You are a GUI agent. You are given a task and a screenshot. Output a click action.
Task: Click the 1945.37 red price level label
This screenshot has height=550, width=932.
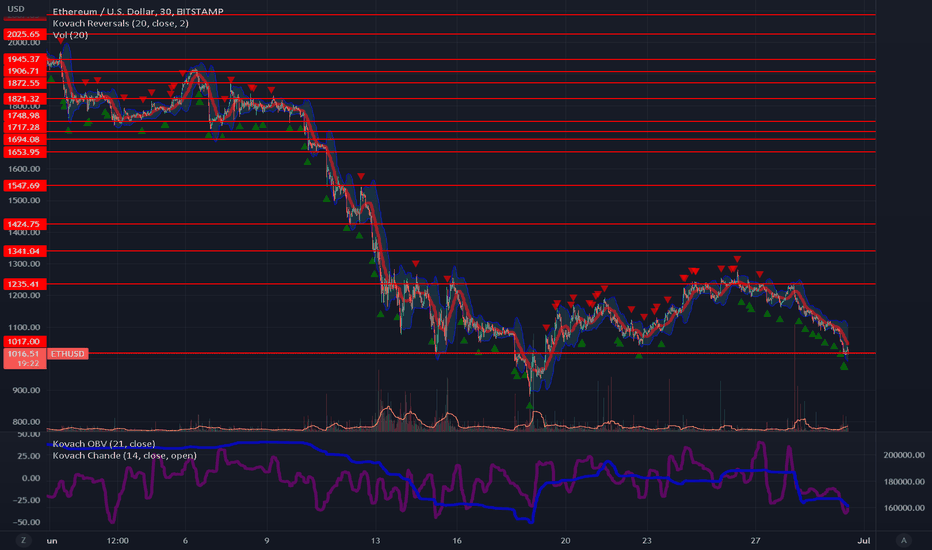(x=24, y=59)
